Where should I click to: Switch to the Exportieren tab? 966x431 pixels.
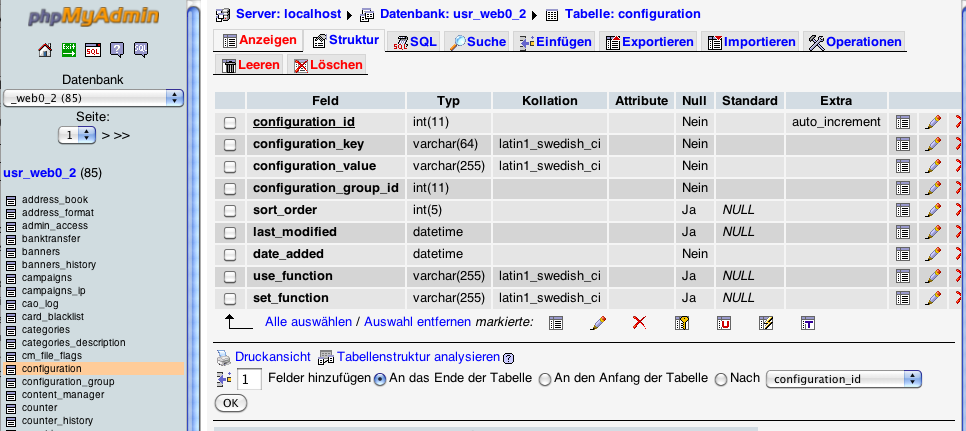point(649,41)
